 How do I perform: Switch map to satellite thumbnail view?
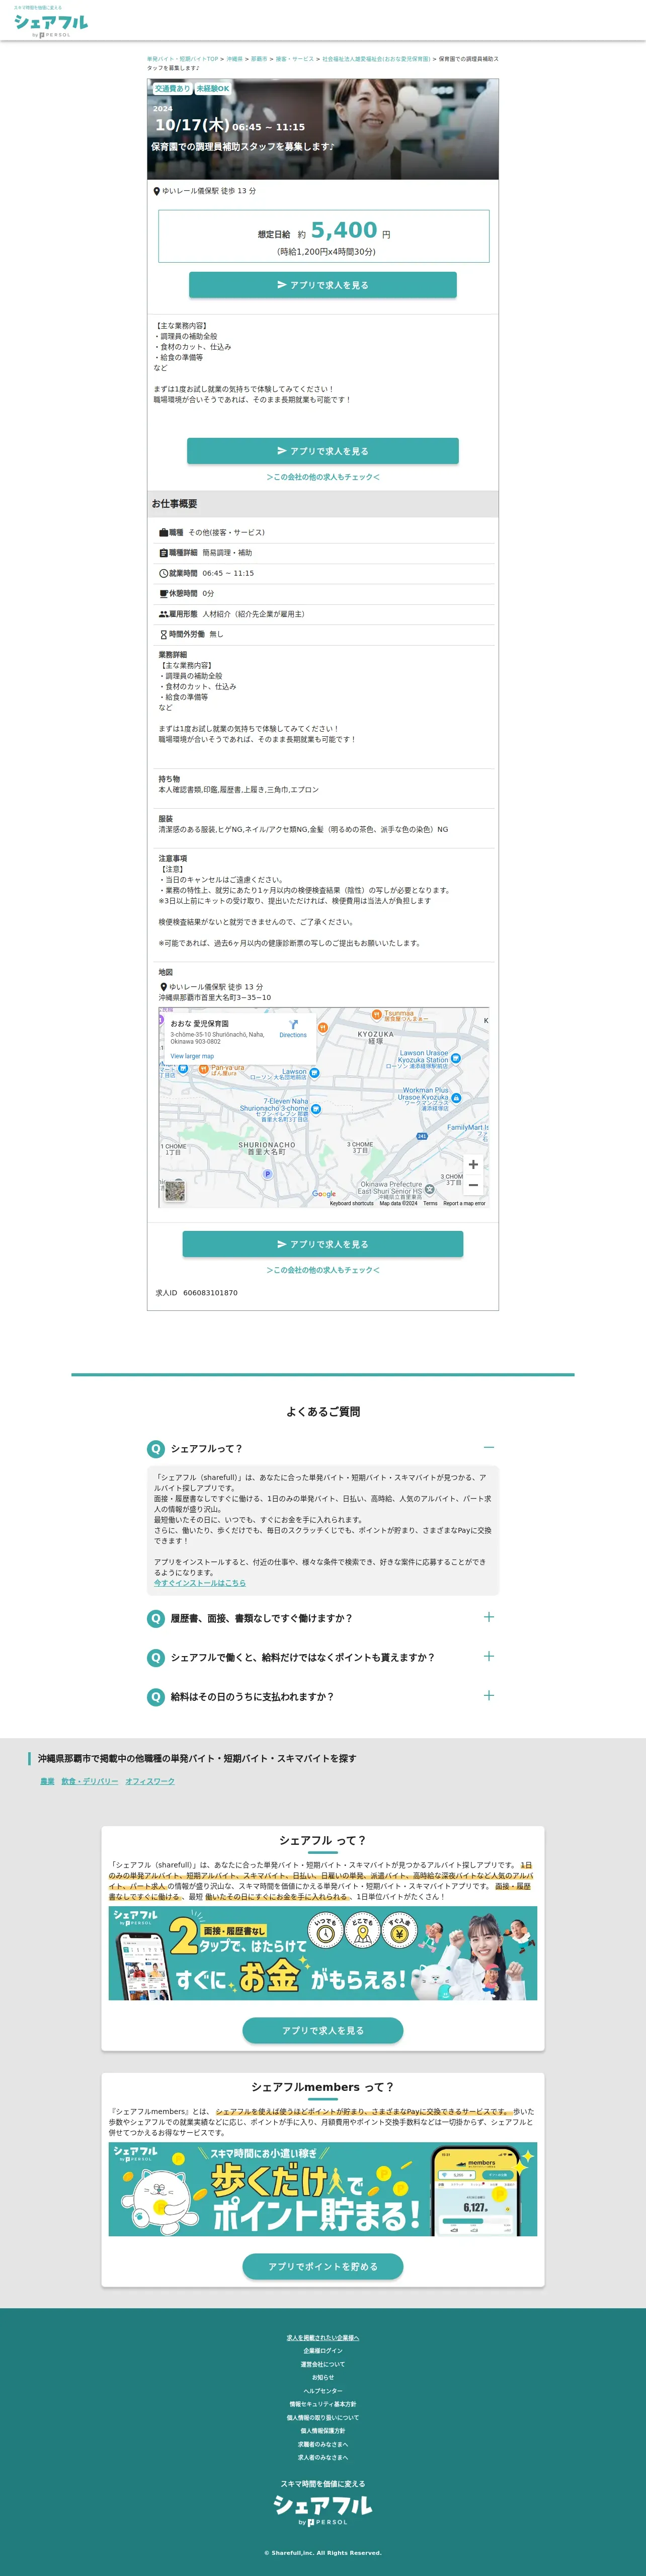point(175,1190)
